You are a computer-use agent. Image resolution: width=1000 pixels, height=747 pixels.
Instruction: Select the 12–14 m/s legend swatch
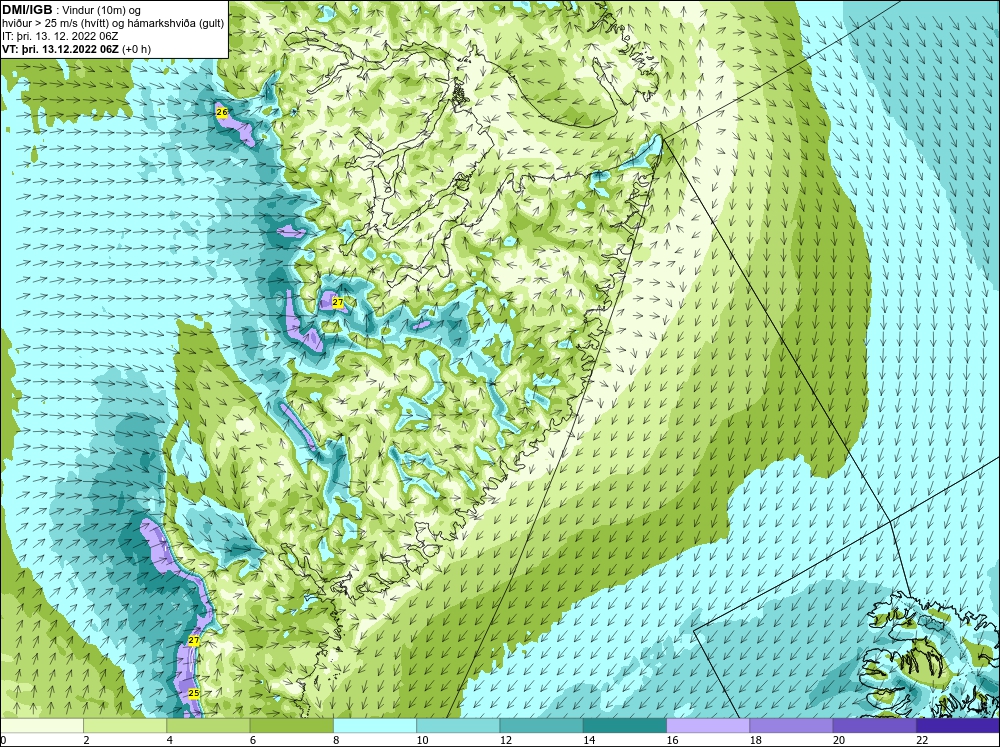[x=541, y=726]
